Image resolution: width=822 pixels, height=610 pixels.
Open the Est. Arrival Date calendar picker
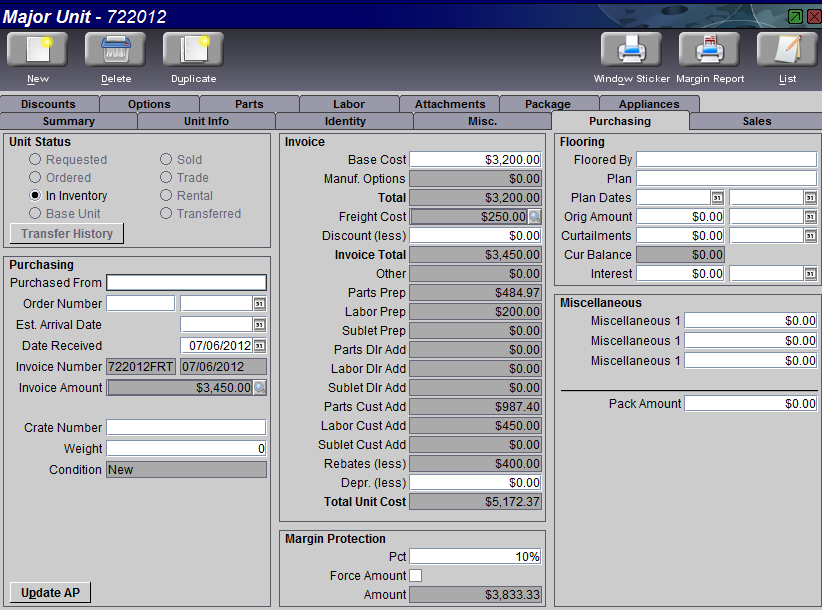coord(260,325)
